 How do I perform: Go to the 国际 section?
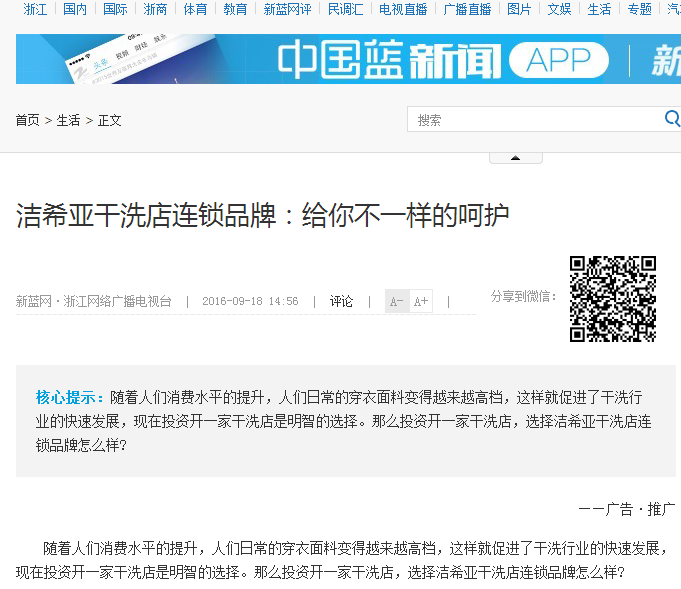point(115,9)
